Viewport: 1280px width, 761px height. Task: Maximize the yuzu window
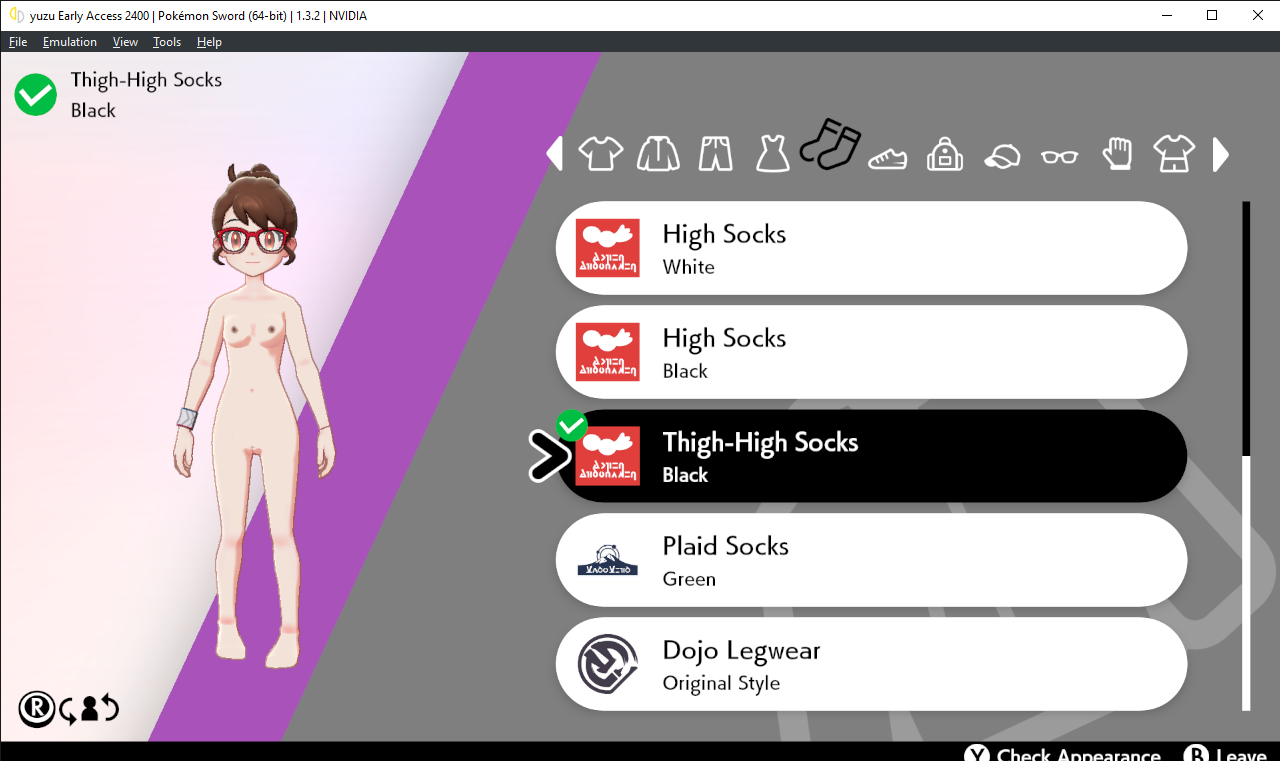click(1212, 15)
